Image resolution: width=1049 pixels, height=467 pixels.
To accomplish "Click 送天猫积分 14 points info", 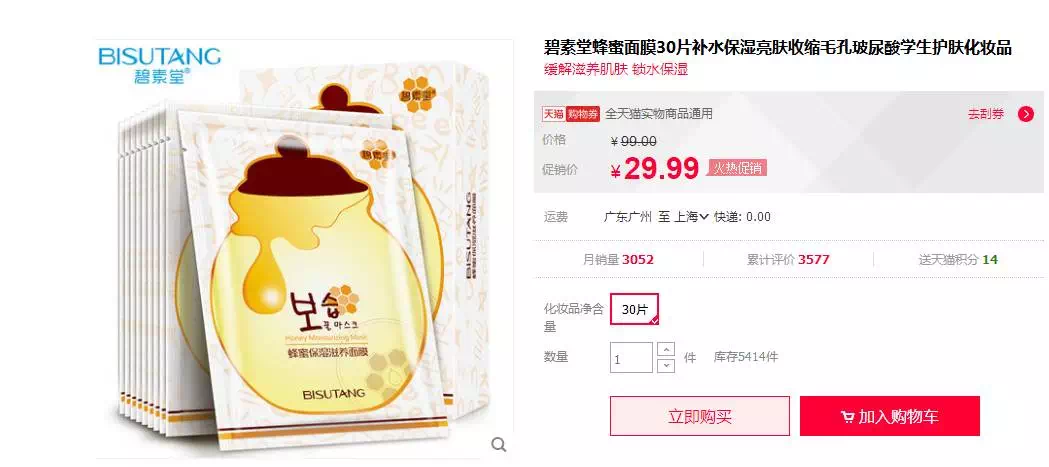I will tap(958, 260).
